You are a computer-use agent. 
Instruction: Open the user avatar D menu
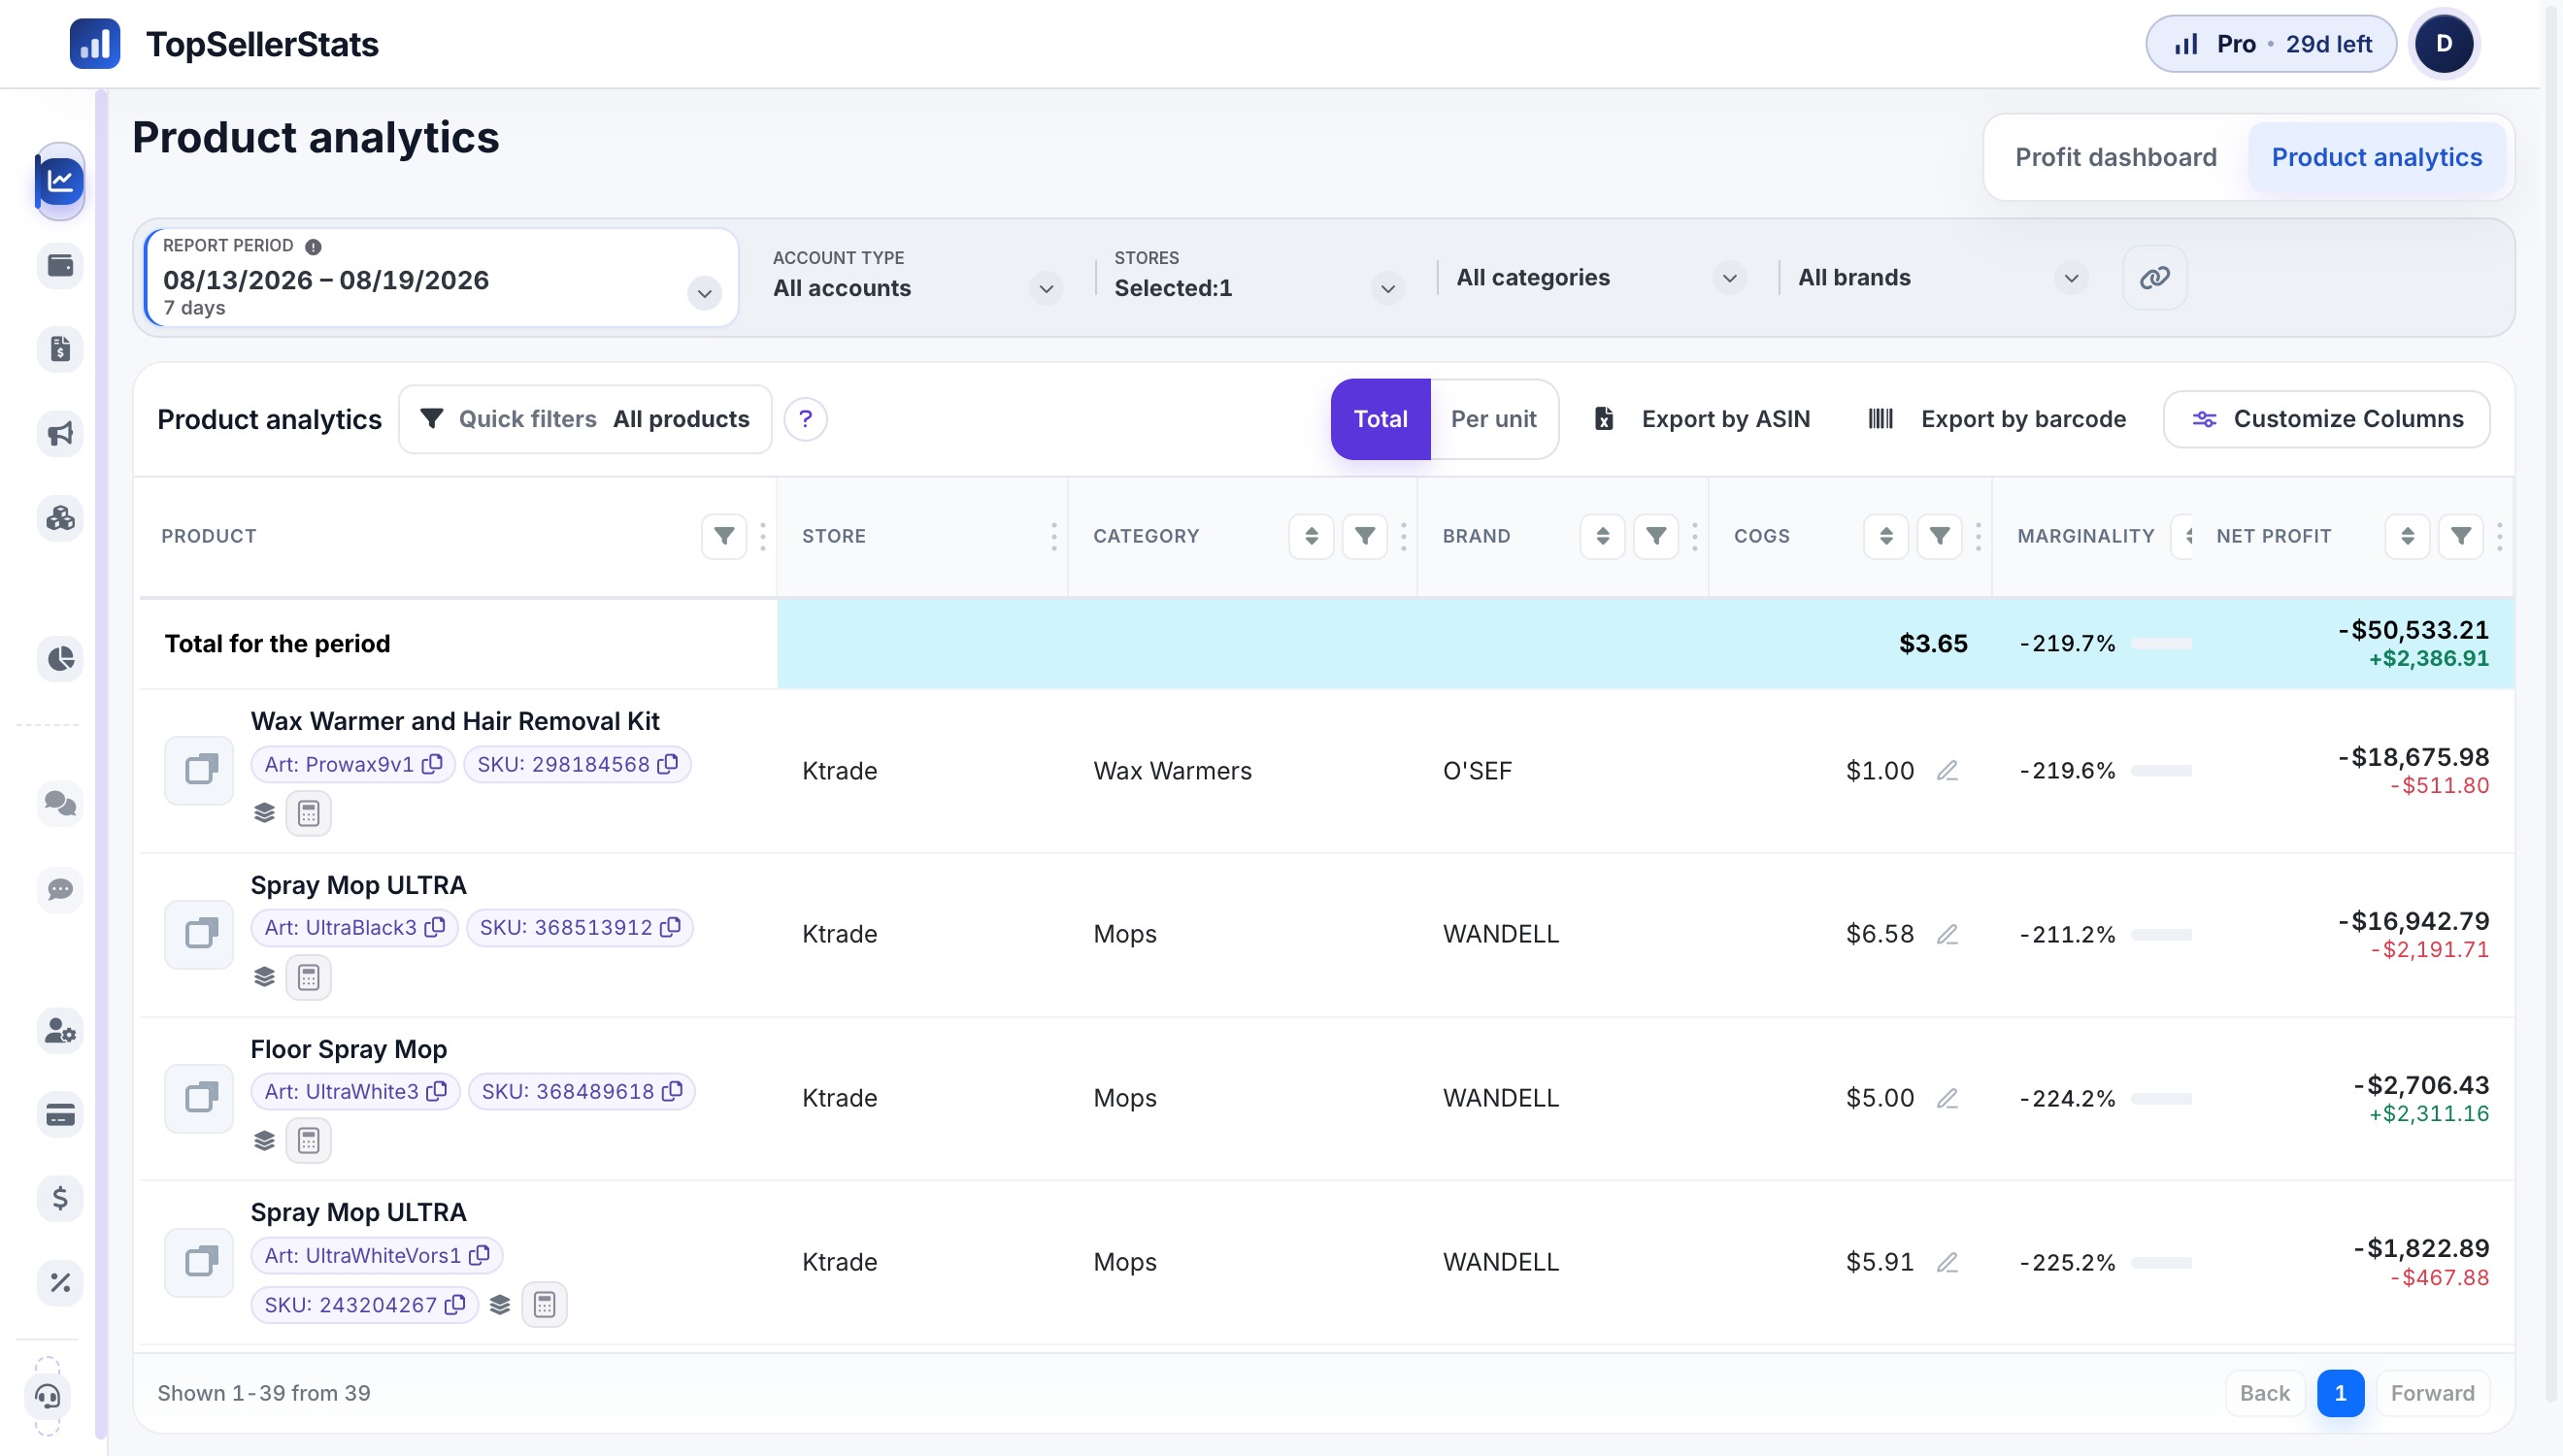coord(2443,44)
